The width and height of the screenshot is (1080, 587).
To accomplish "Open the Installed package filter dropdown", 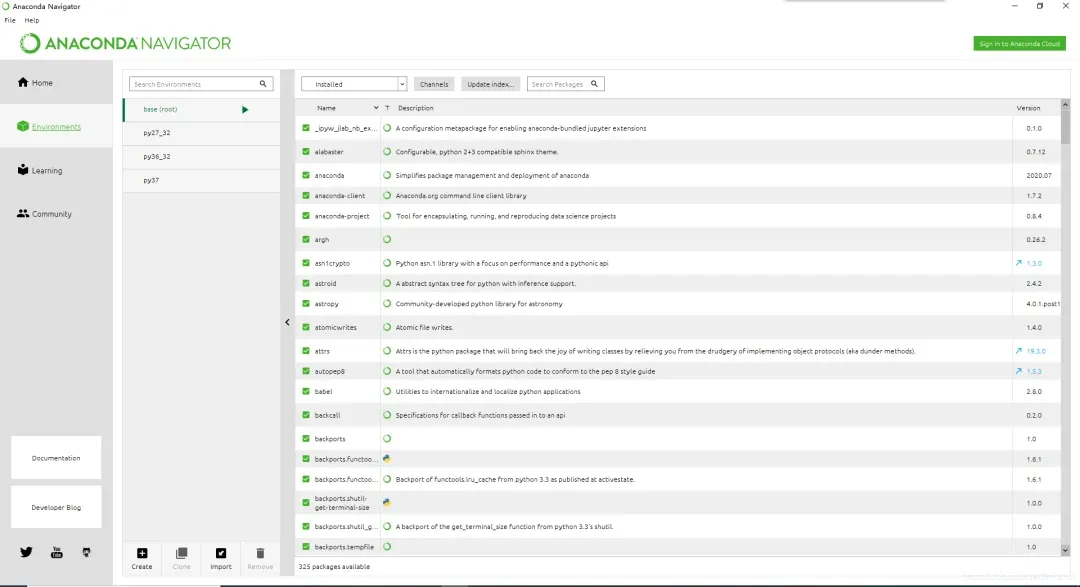I will point(354,84).
